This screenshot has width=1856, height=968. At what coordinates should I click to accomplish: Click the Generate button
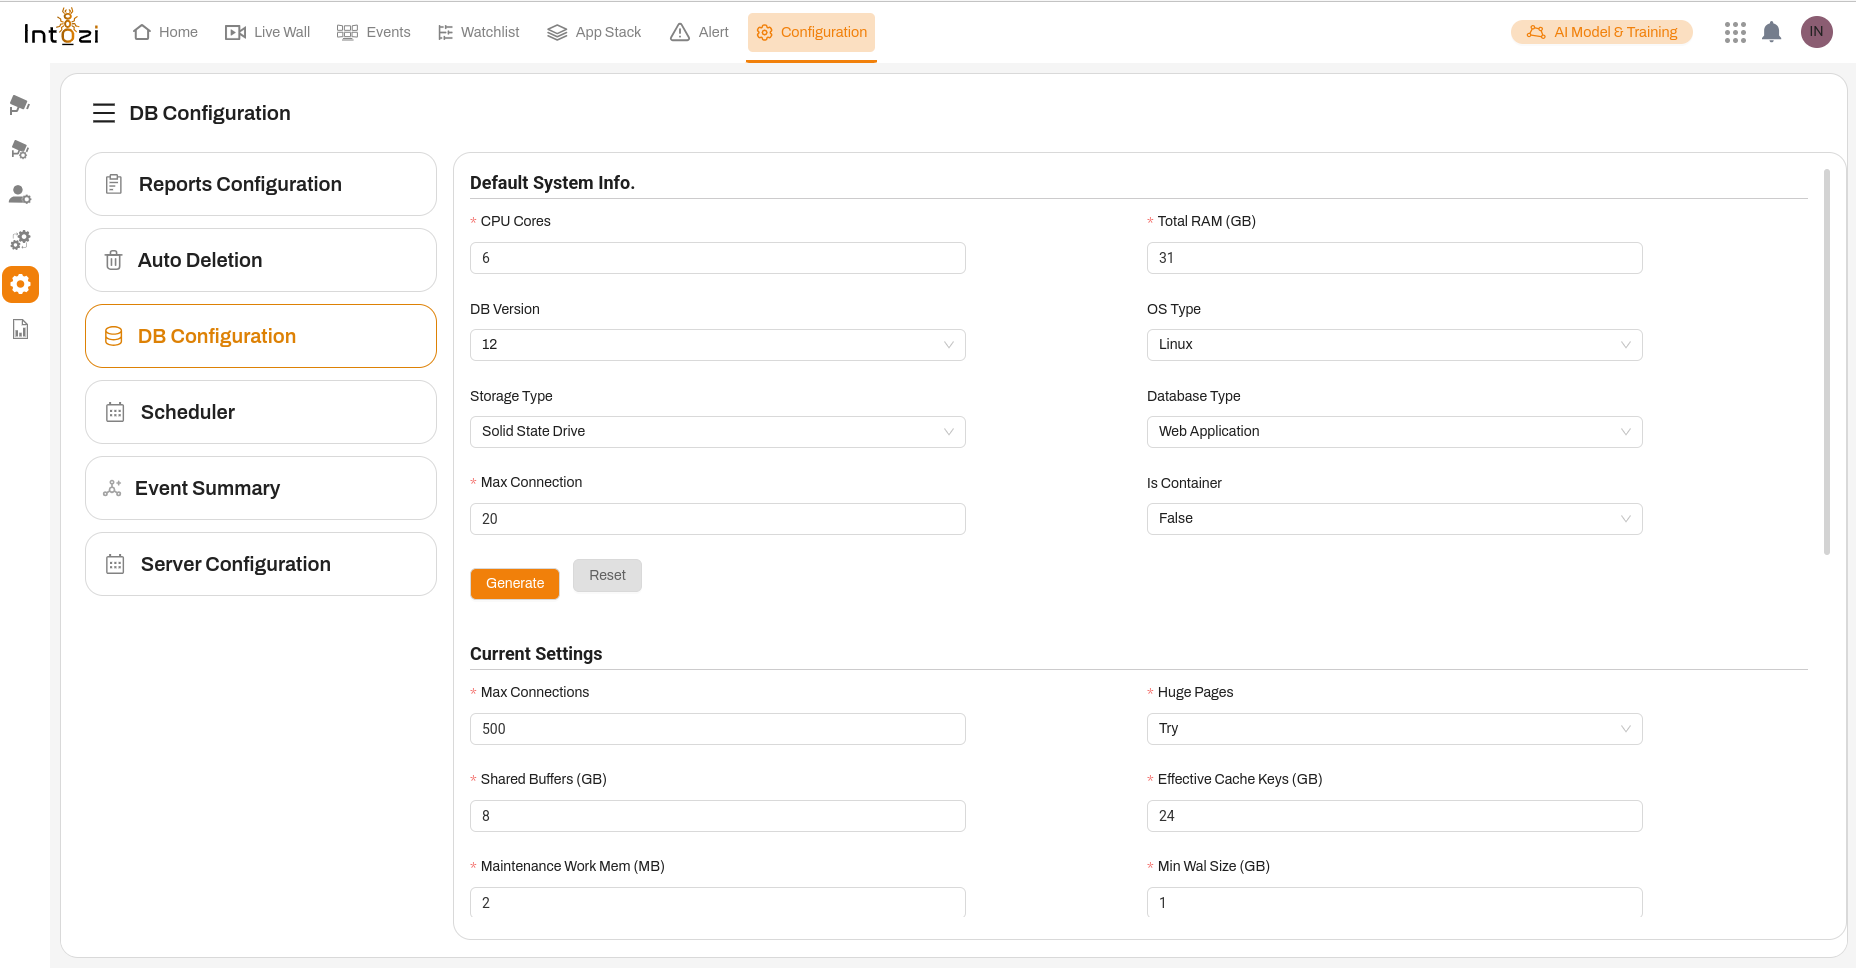[x=515, y=584]
